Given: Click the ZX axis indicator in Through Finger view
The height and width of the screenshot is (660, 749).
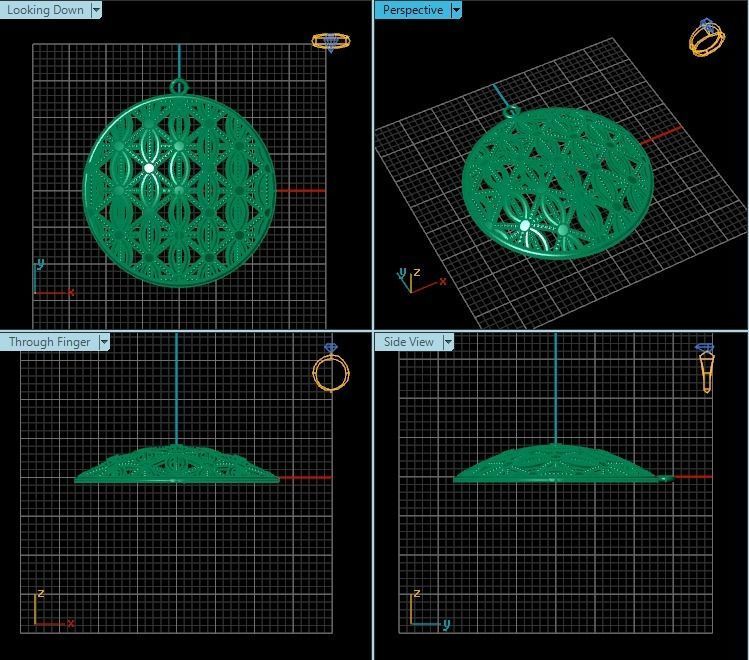Looking at the screenshot, I should tap(54, 608).
